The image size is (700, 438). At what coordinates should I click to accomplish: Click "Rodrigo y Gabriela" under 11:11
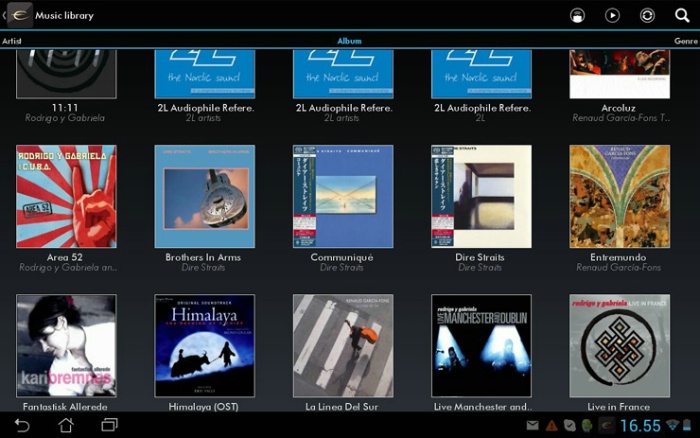pos(65,118)
